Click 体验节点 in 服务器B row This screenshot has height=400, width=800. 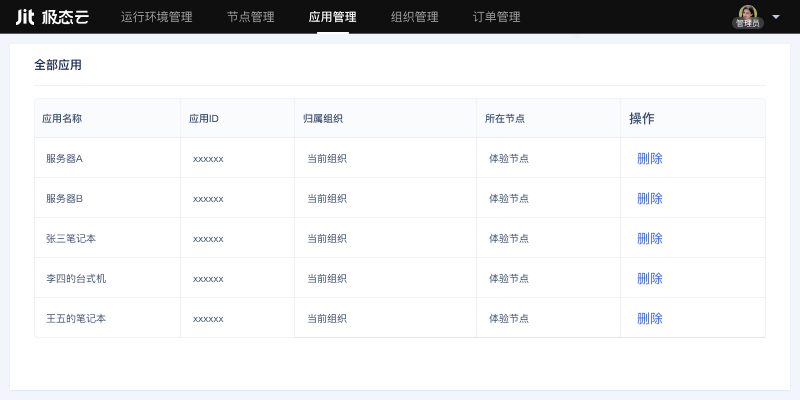(509, 198)
